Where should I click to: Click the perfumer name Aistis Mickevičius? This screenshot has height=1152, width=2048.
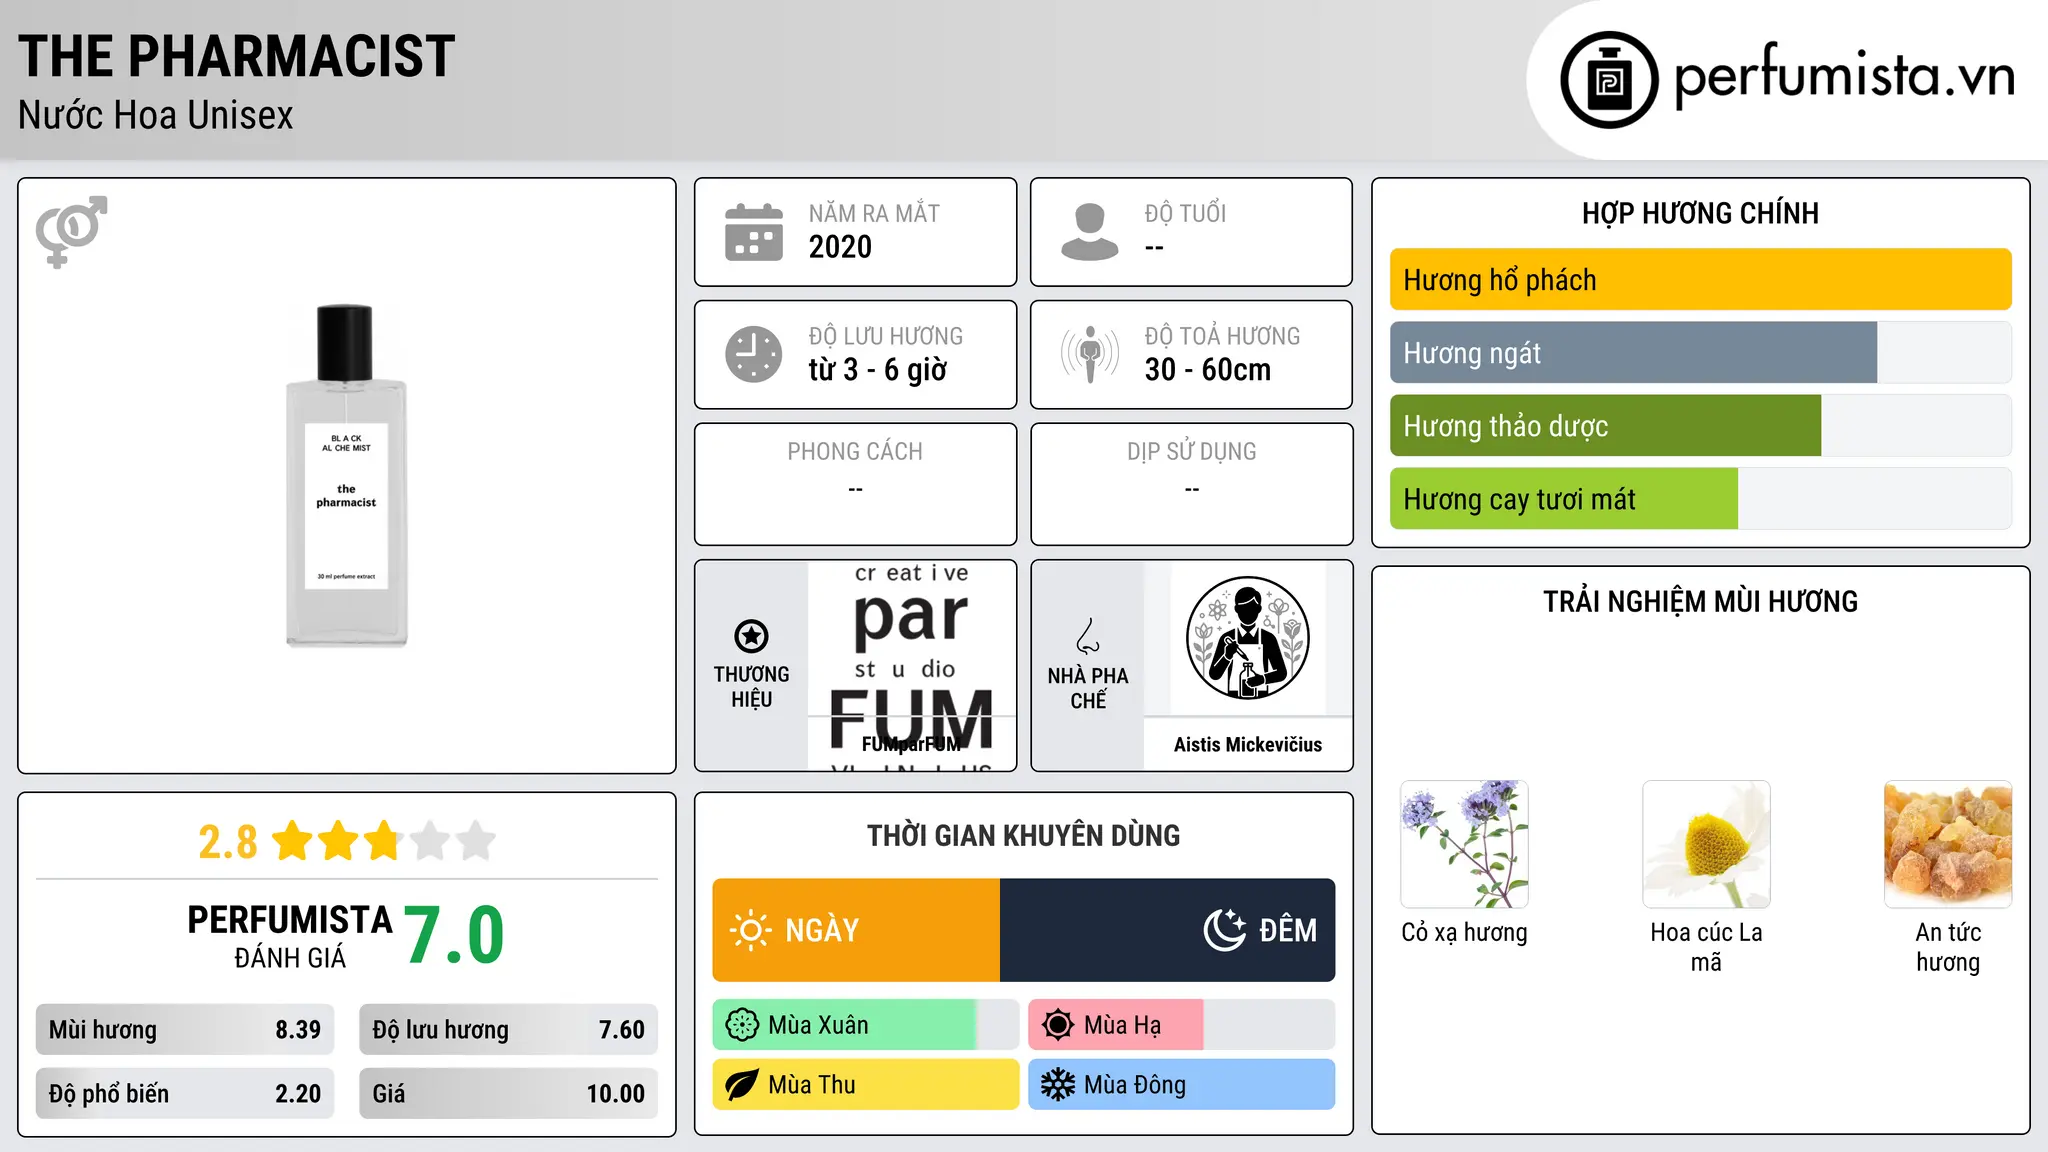pyautogui.click(x=1248, y=744)
